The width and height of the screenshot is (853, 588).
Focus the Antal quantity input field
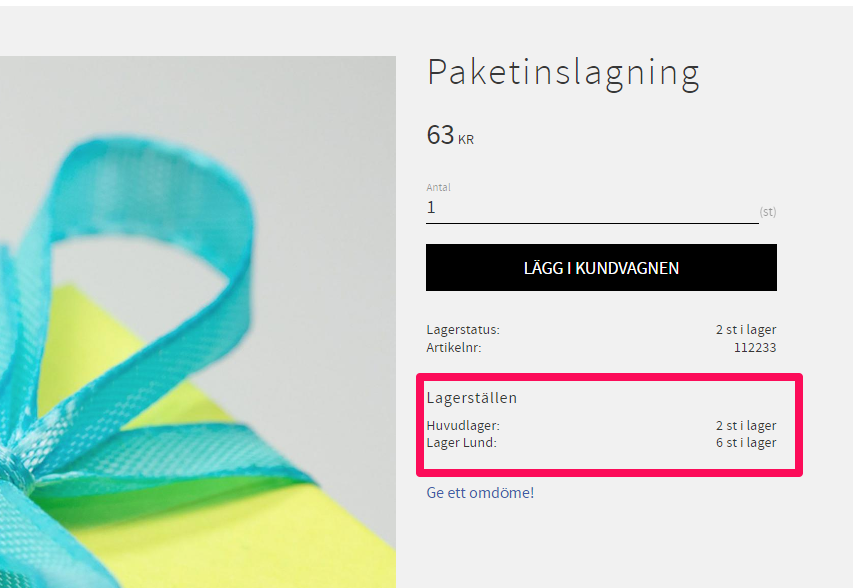[x=592, y=208]
